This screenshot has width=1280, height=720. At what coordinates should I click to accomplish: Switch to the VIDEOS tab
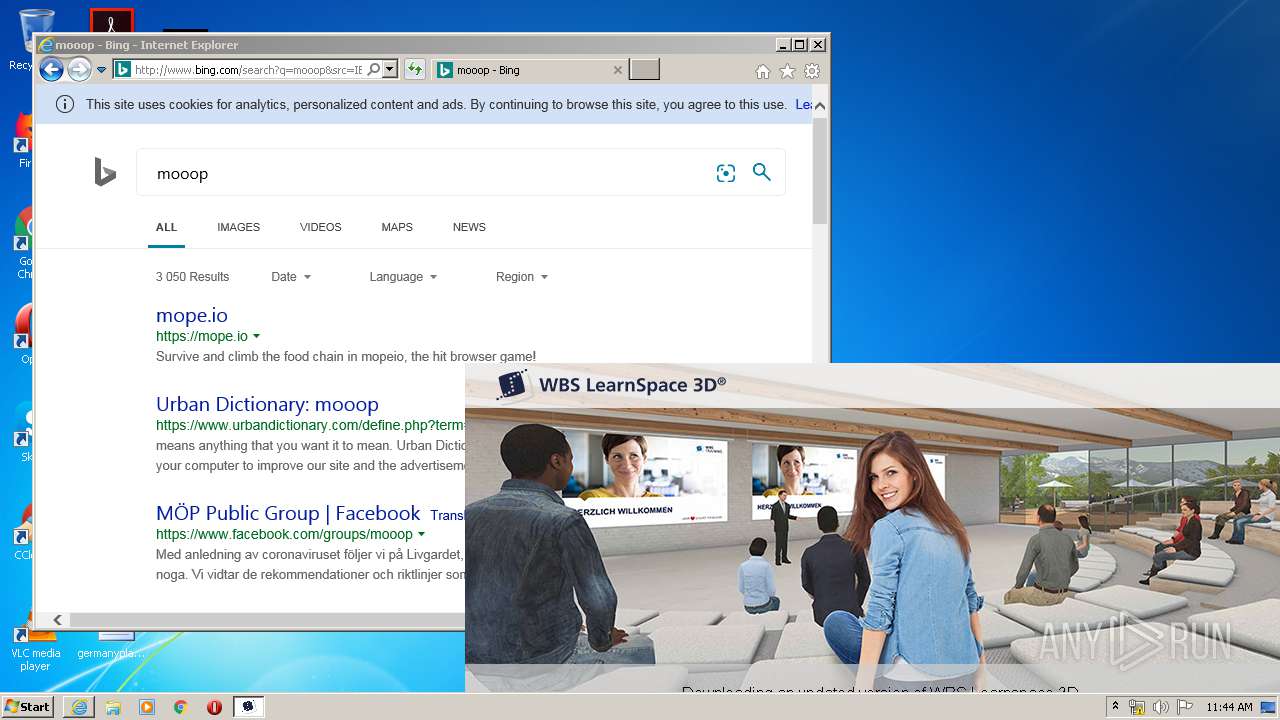(x=320, y=227)
